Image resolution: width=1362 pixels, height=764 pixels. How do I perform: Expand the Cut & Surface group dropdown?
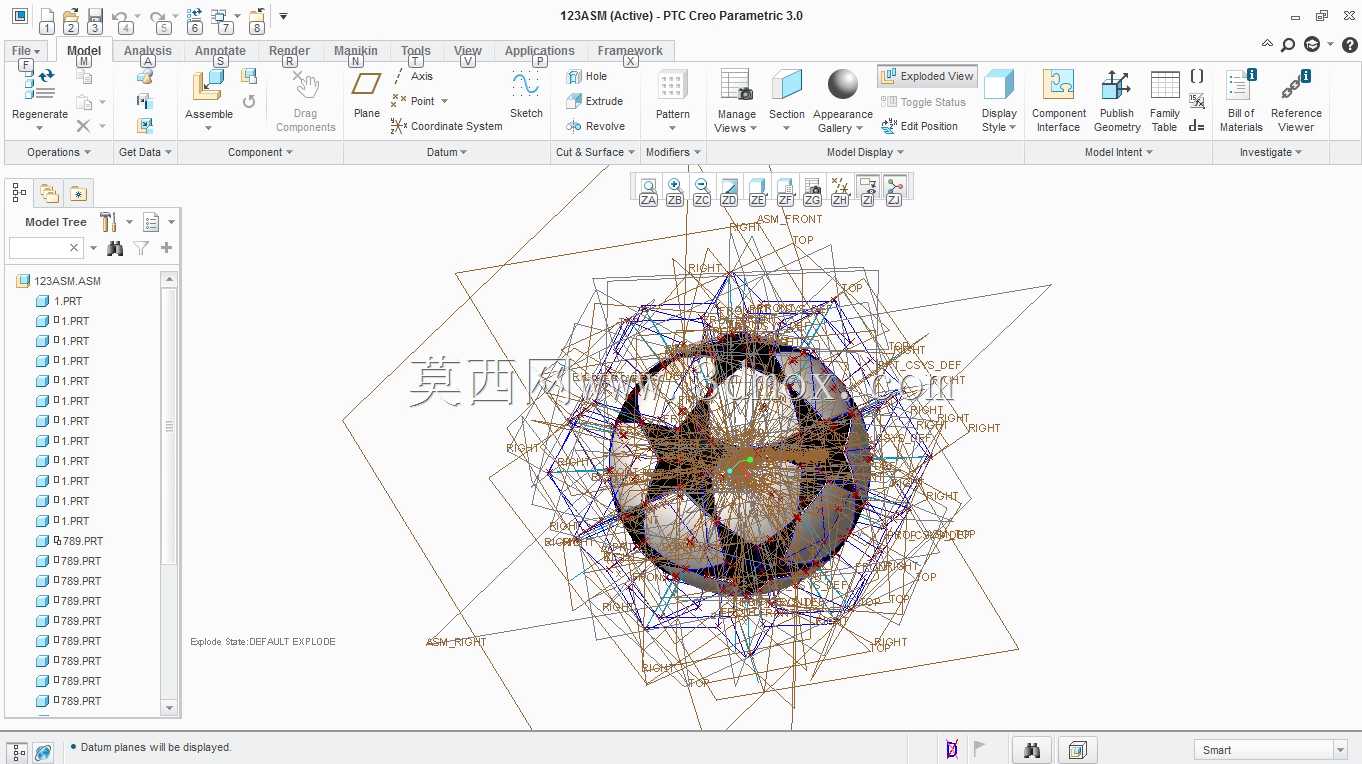(x=596, y=152)
